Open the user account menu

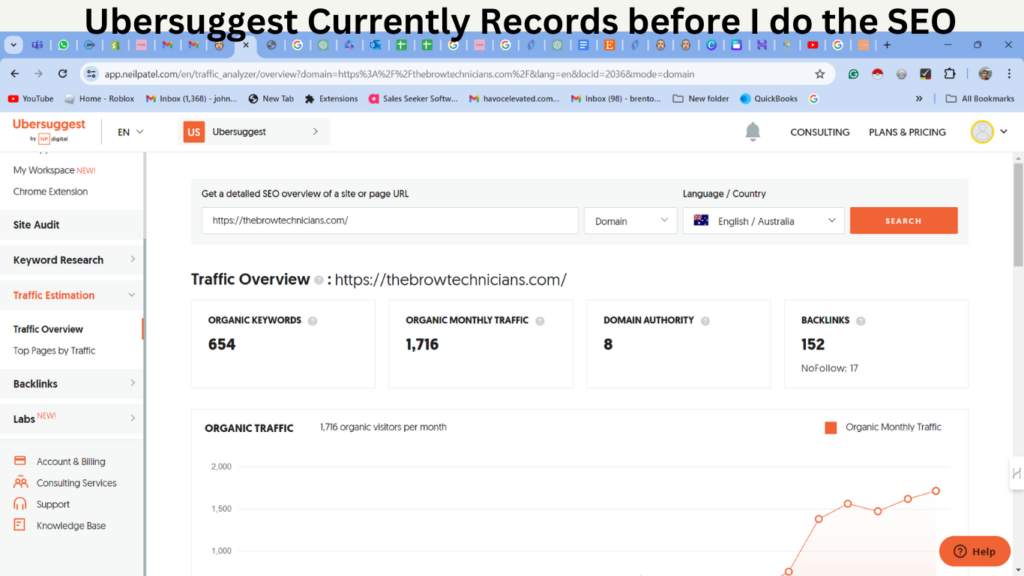[989, 132]
